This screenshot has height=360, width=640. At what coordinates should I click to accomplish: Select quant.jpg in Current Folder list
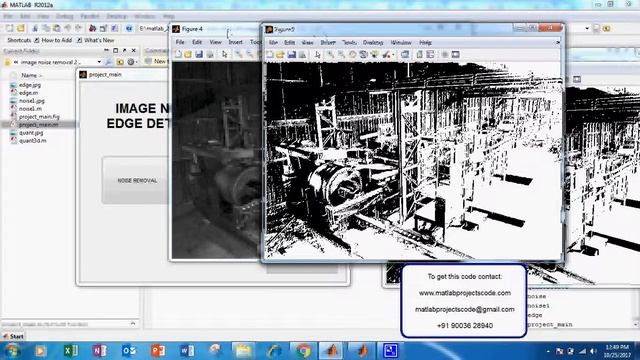31,133
